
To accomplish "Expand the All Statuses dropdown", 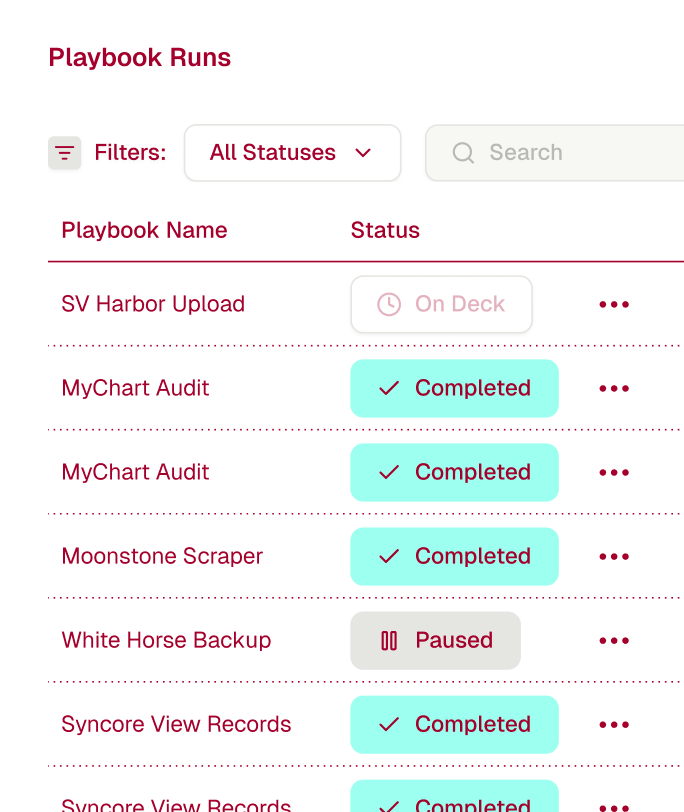I will (292, 152).
